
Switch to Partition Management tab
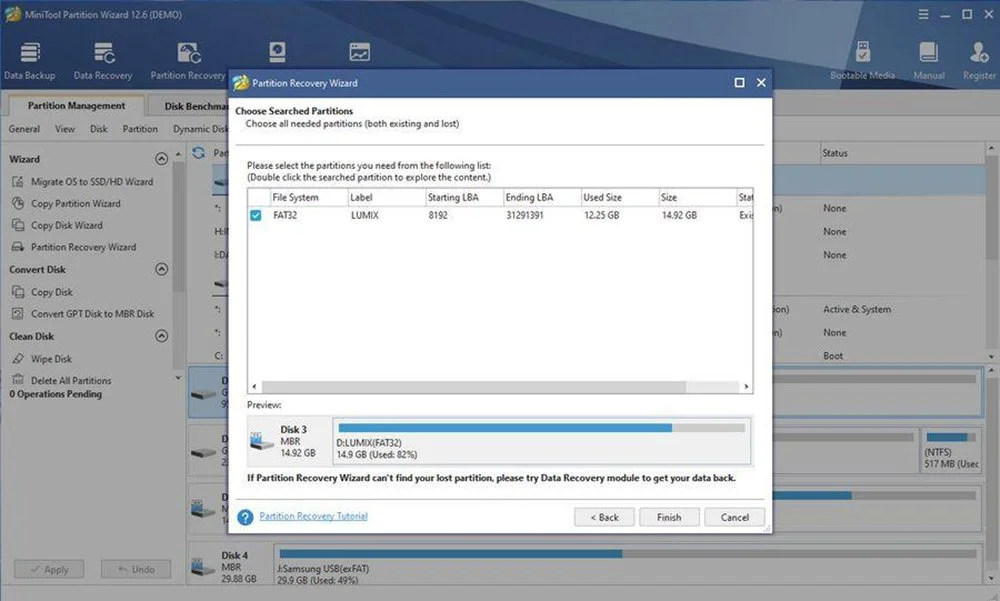tap(76, 106)
